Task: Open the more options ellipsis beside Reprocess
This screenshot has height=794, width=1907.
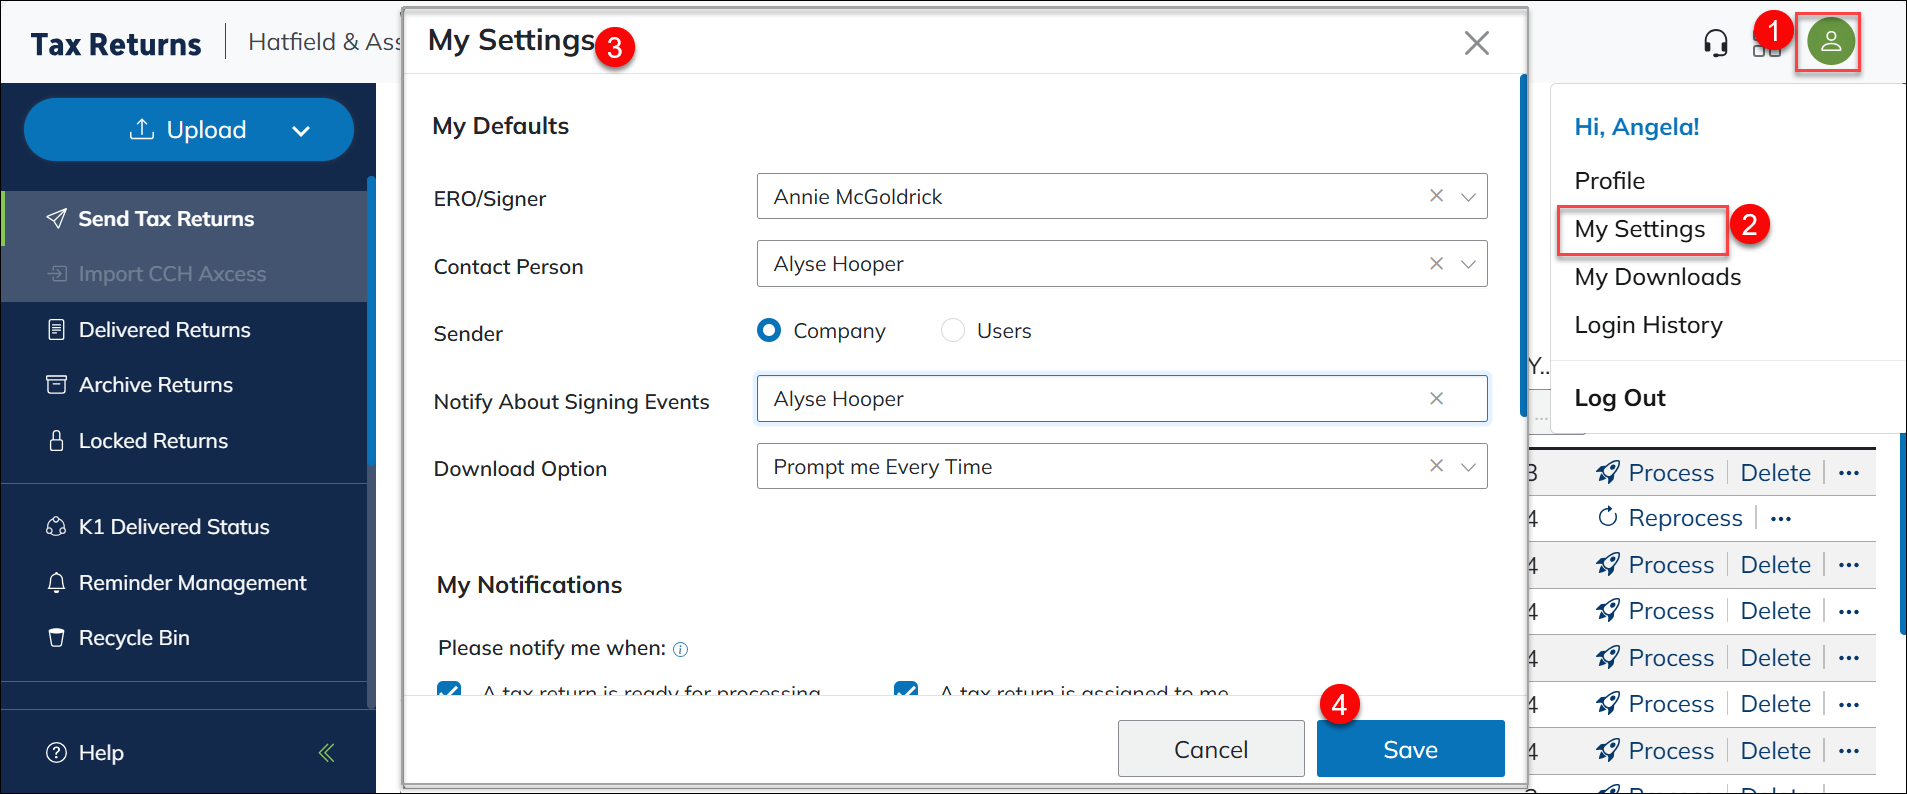Action: pos(1780,518)
